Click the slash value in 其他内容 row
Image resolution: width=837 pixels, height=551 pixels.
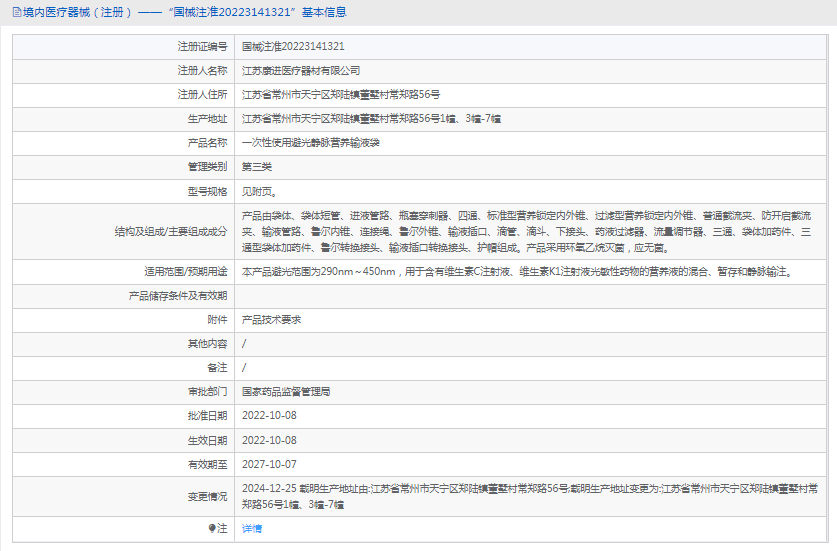pyautogui.click(x=244, y=344)
